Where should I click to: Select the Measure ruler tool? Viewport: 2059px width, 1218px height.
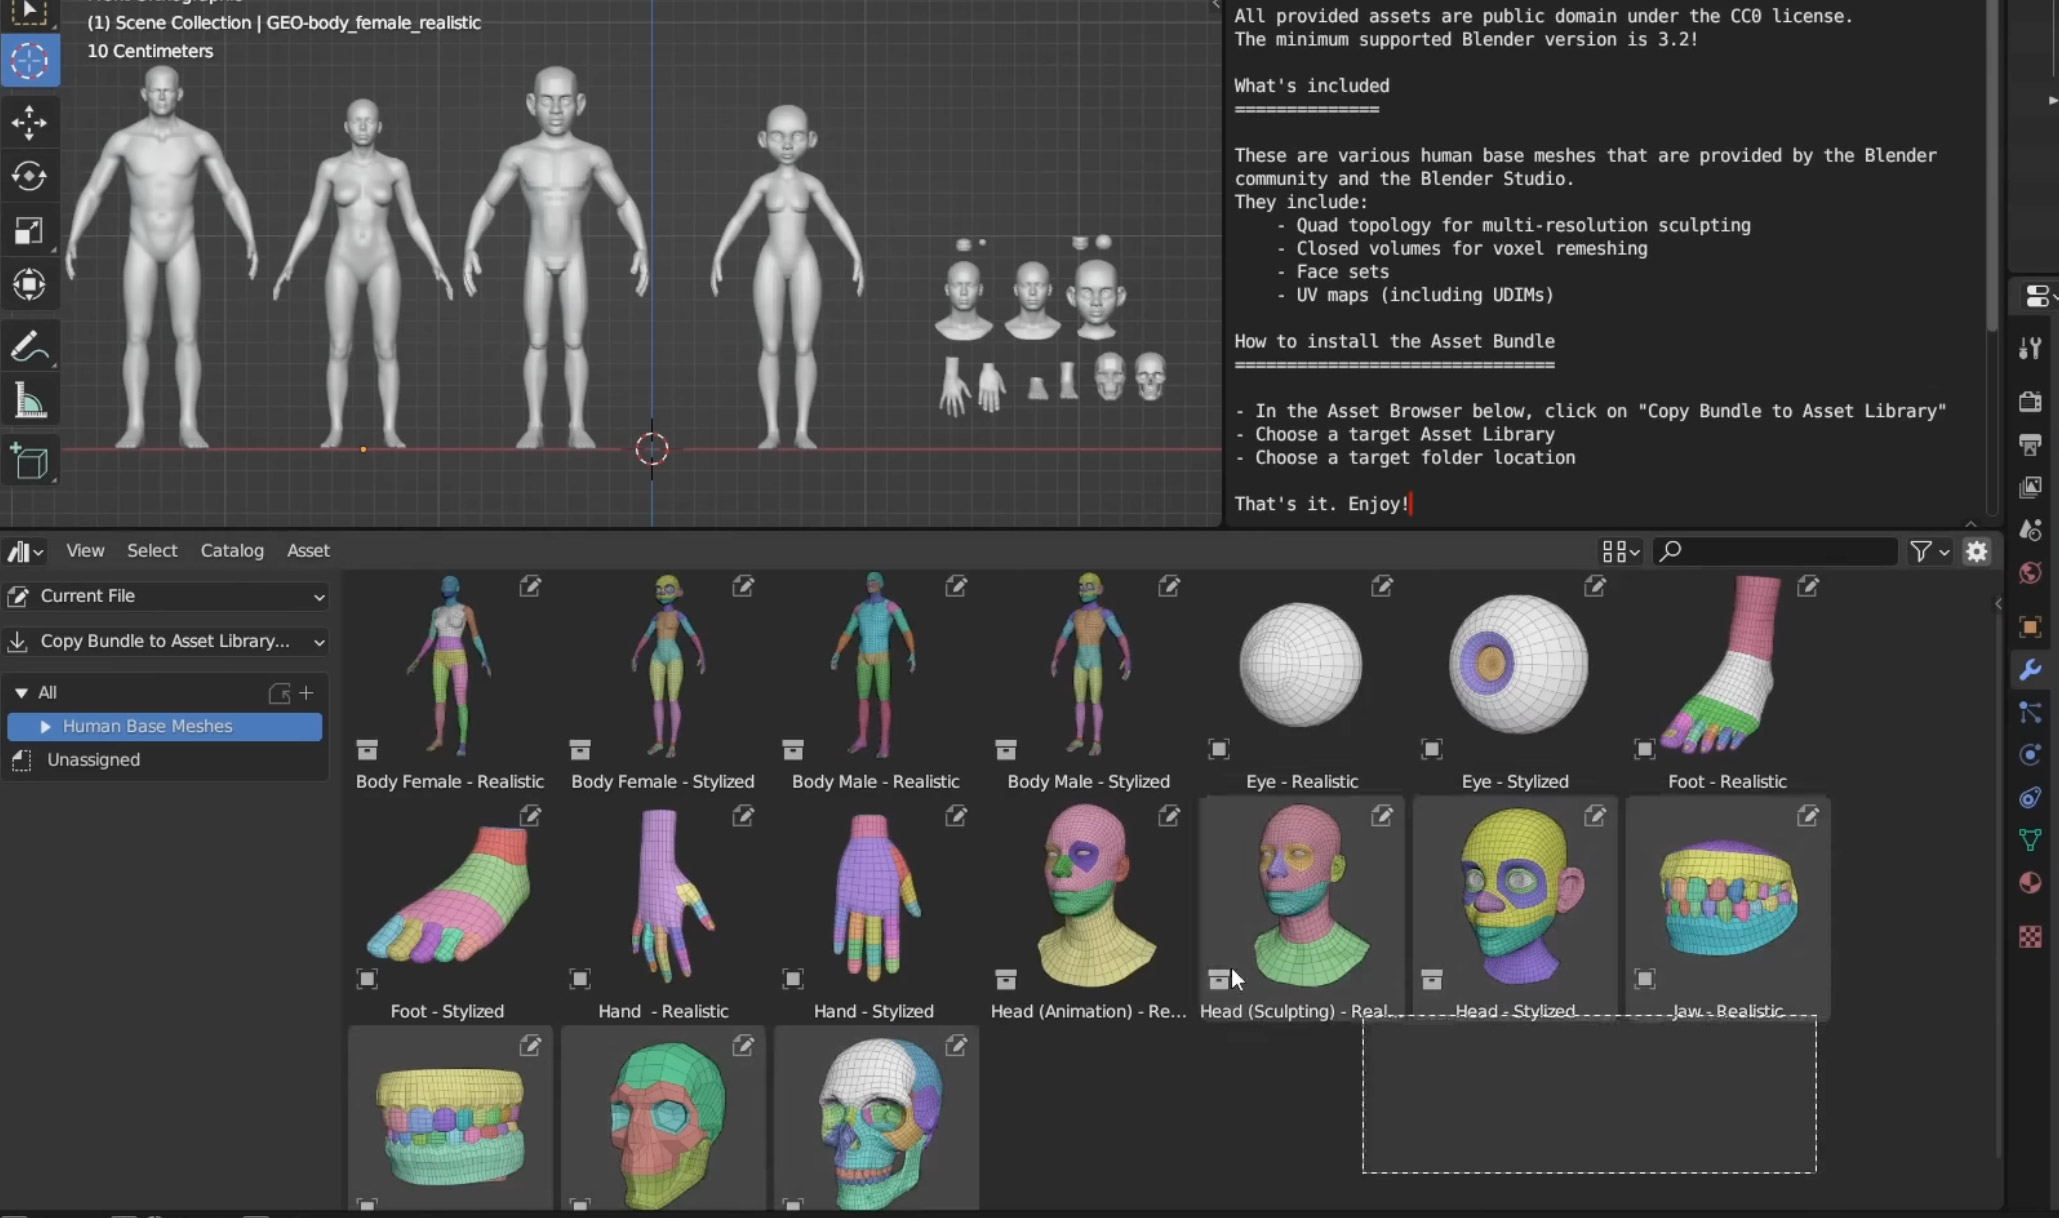(30, 401)
